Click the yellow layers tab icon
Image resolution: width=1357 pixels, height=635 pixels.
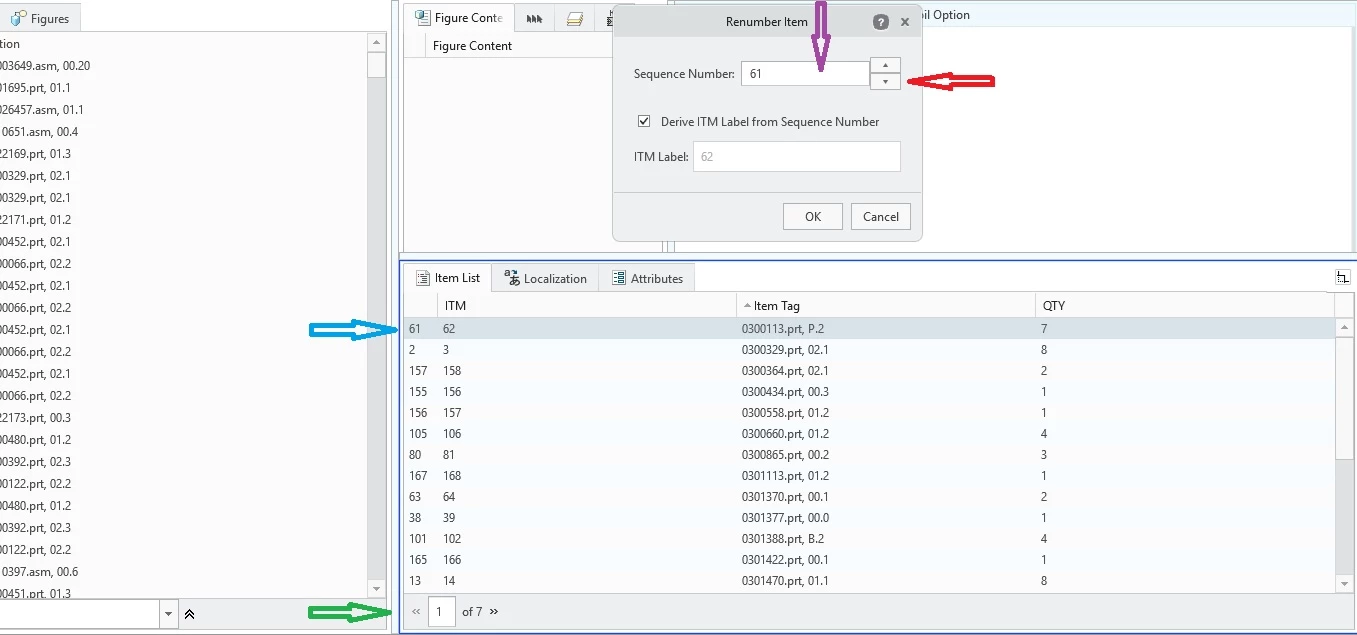click(574, 18)
